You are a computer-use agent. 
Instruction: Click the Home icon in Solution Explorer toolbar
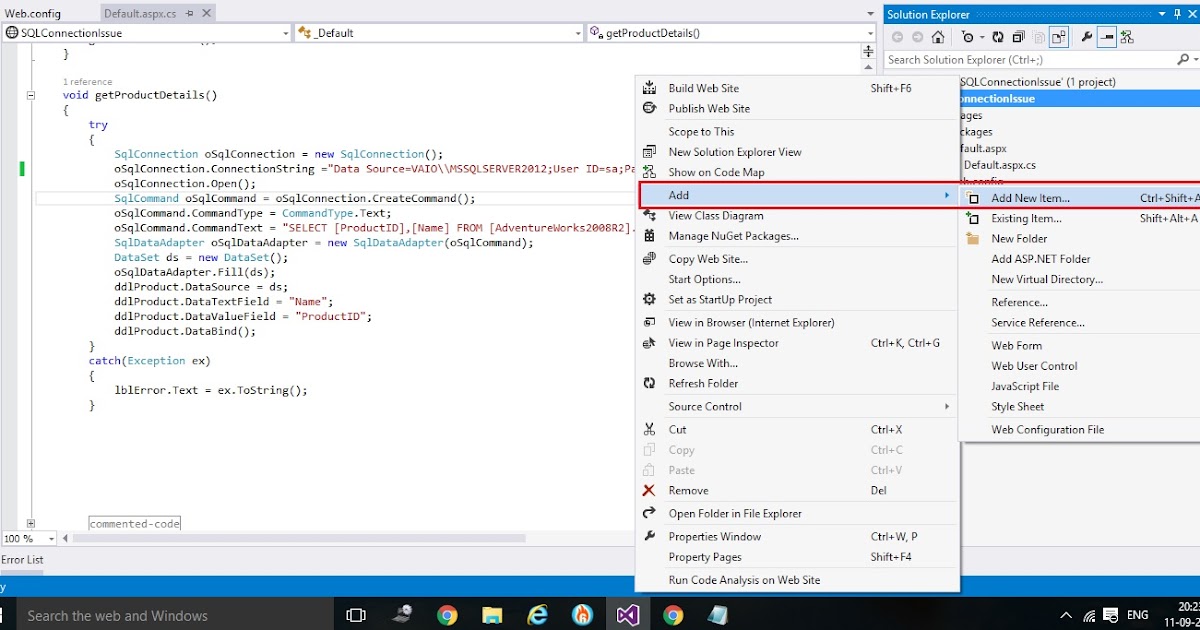[x=938, y=36]
